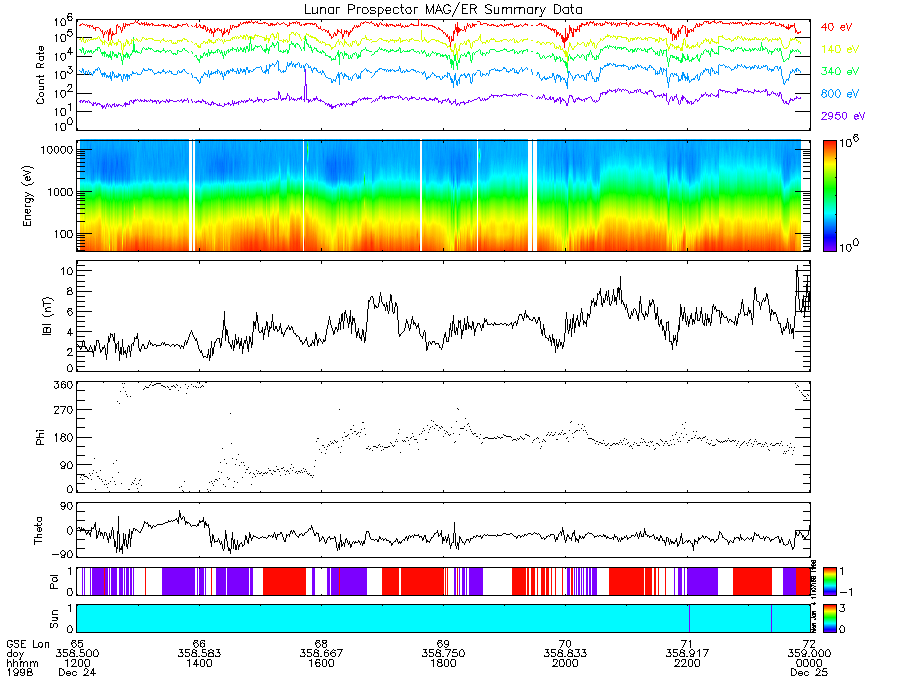Click the 2200 time axis label
This screenshot has width=900, height=700.
pos(687,663)
